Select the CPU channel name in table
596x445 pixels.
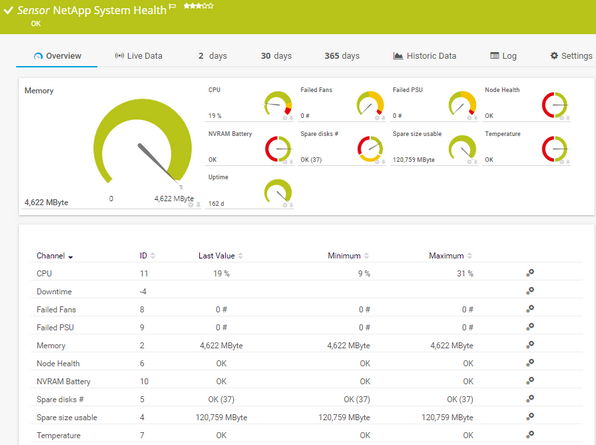(x=44, y=274)
